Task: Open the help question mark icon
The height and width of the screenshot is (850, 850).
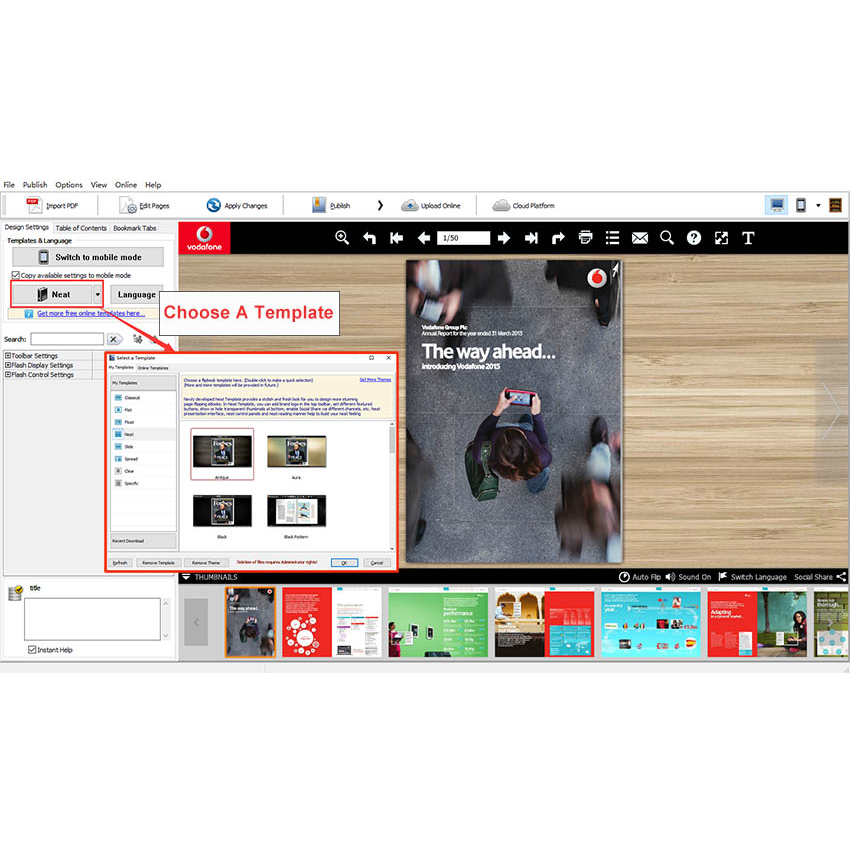Action: (694, 238)
